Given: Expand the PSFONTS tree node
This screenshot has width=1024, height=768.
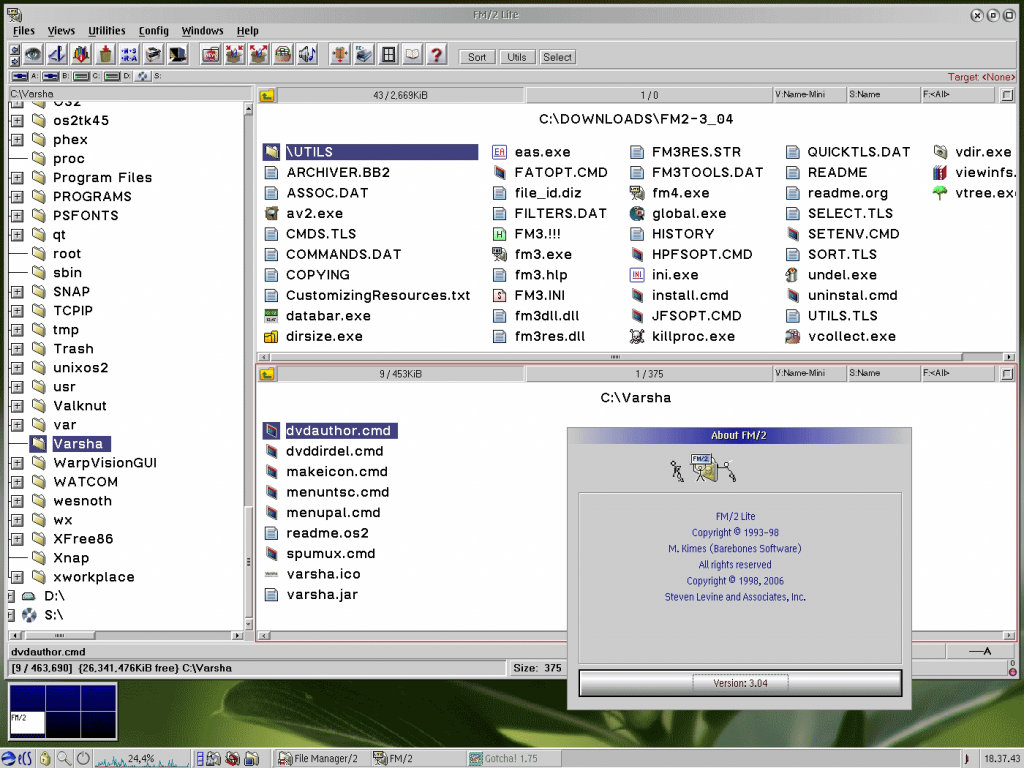Looking at the screenshot, I should click(x=17, y=216).
